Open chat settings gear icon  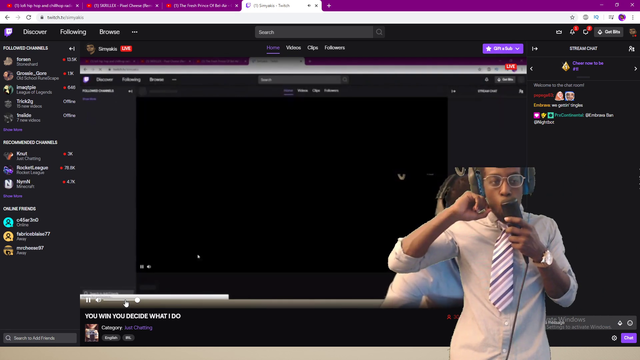tap(614, 338)
